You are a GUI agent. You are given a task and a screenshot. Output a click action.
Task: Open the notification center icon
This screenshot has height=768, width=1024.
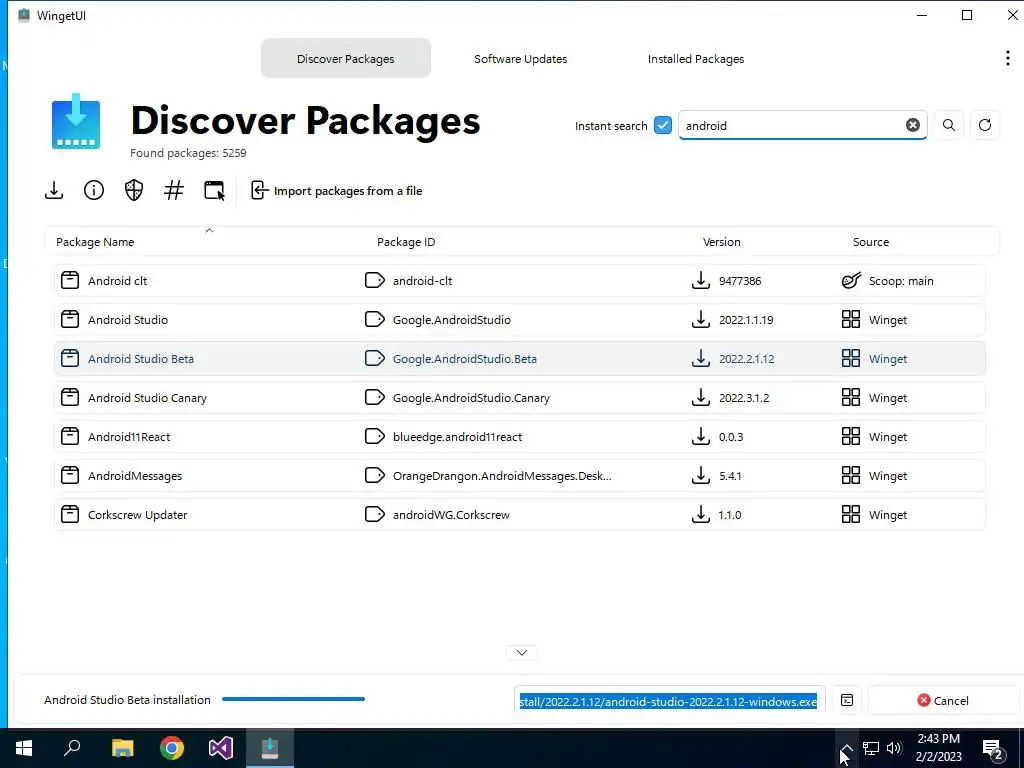click(994, 749)
